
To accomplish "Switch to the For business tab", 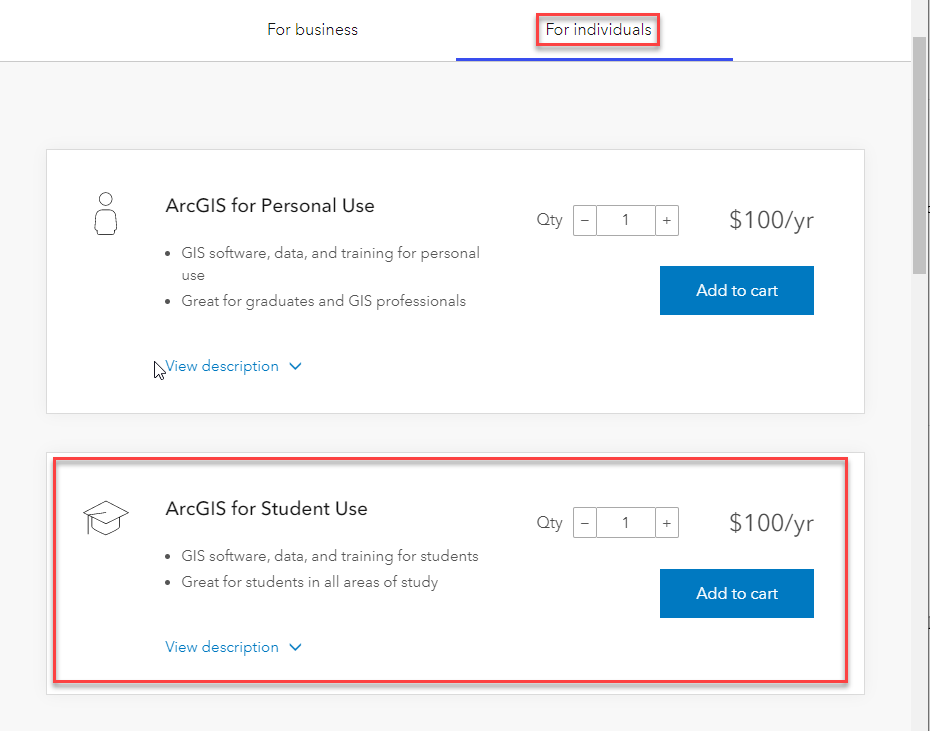I will (312, 30).
